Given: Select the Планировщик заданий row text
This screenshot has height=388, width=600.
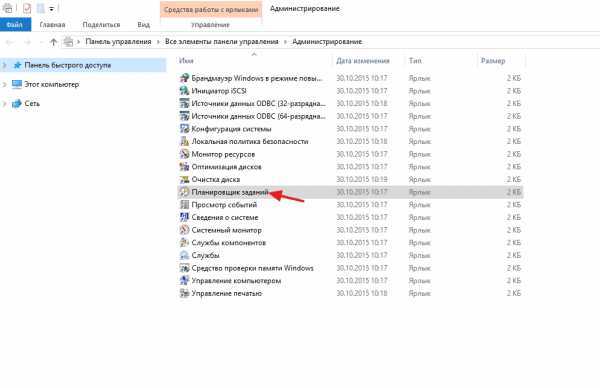Looking at the screenshot, I should [x=230, y=192].
